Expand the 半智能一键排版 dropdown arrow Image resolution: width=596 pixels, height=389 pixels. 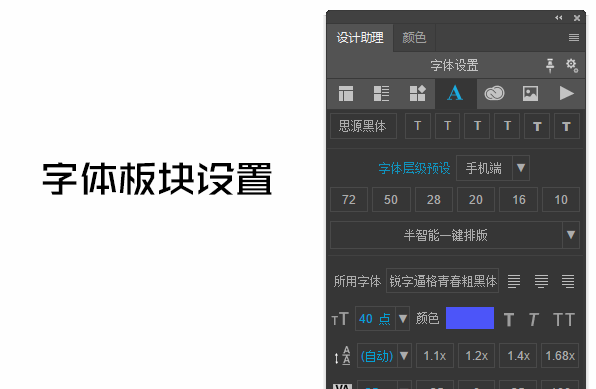(x=571, y=235)
